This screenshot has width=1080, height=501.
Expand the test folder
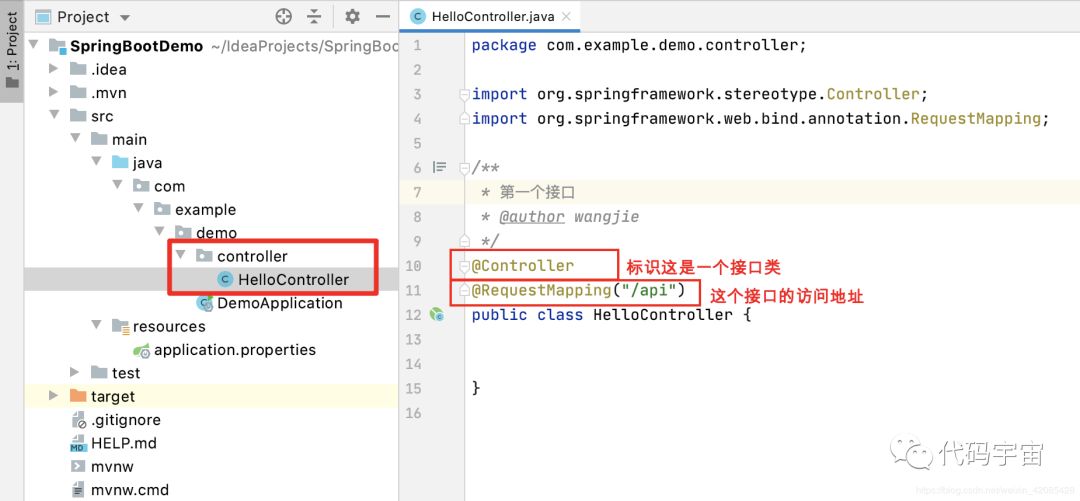[x=75, y=373]
